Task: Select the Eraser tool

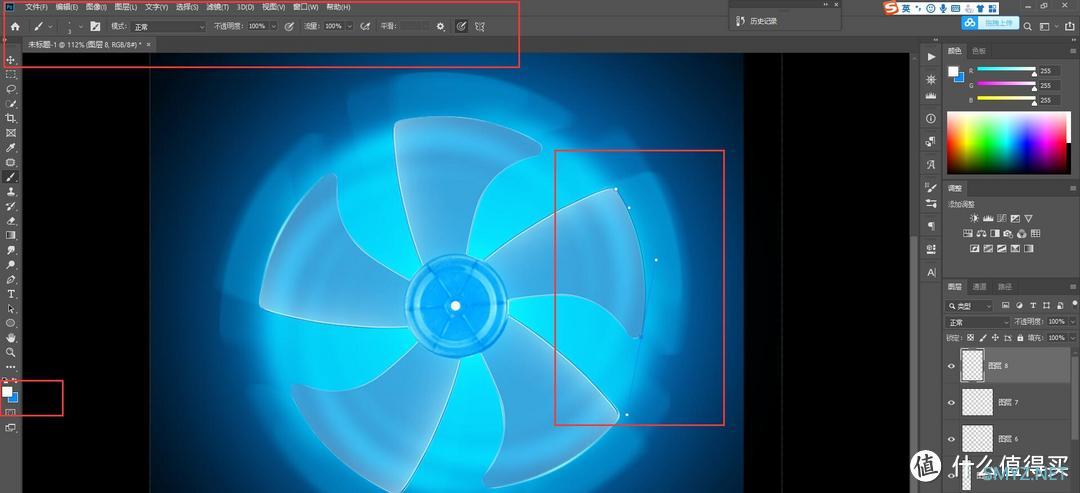Action: click(11, 221)
